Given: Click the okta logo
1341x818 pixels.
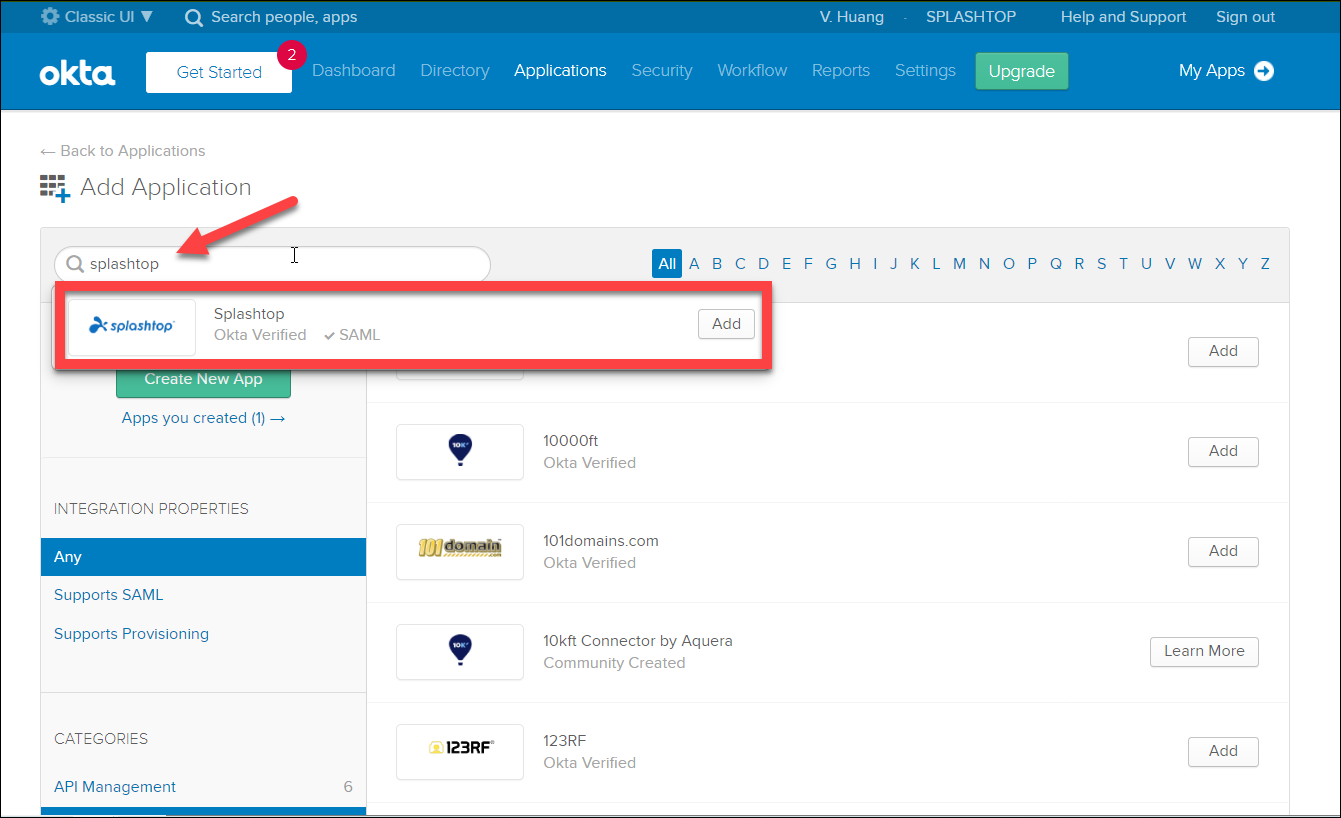Looking at the screenshot, I should pos(77,70).
